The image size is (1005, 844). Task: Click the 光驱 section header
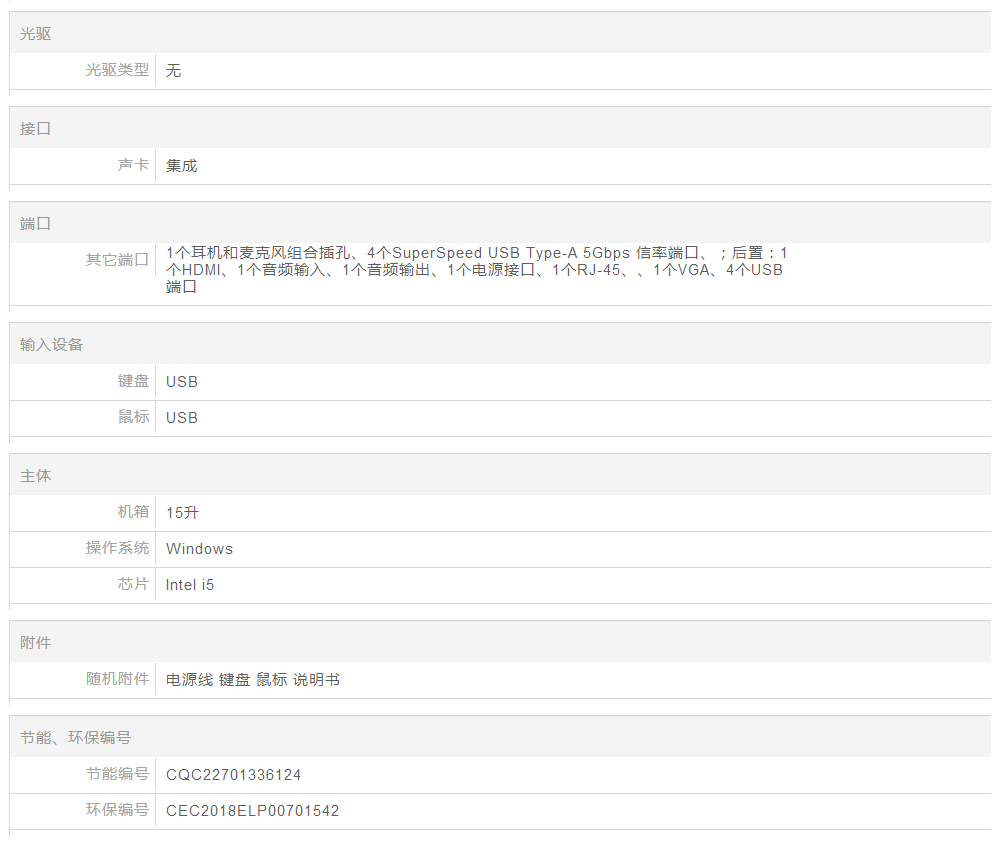[x=36, y=34]
